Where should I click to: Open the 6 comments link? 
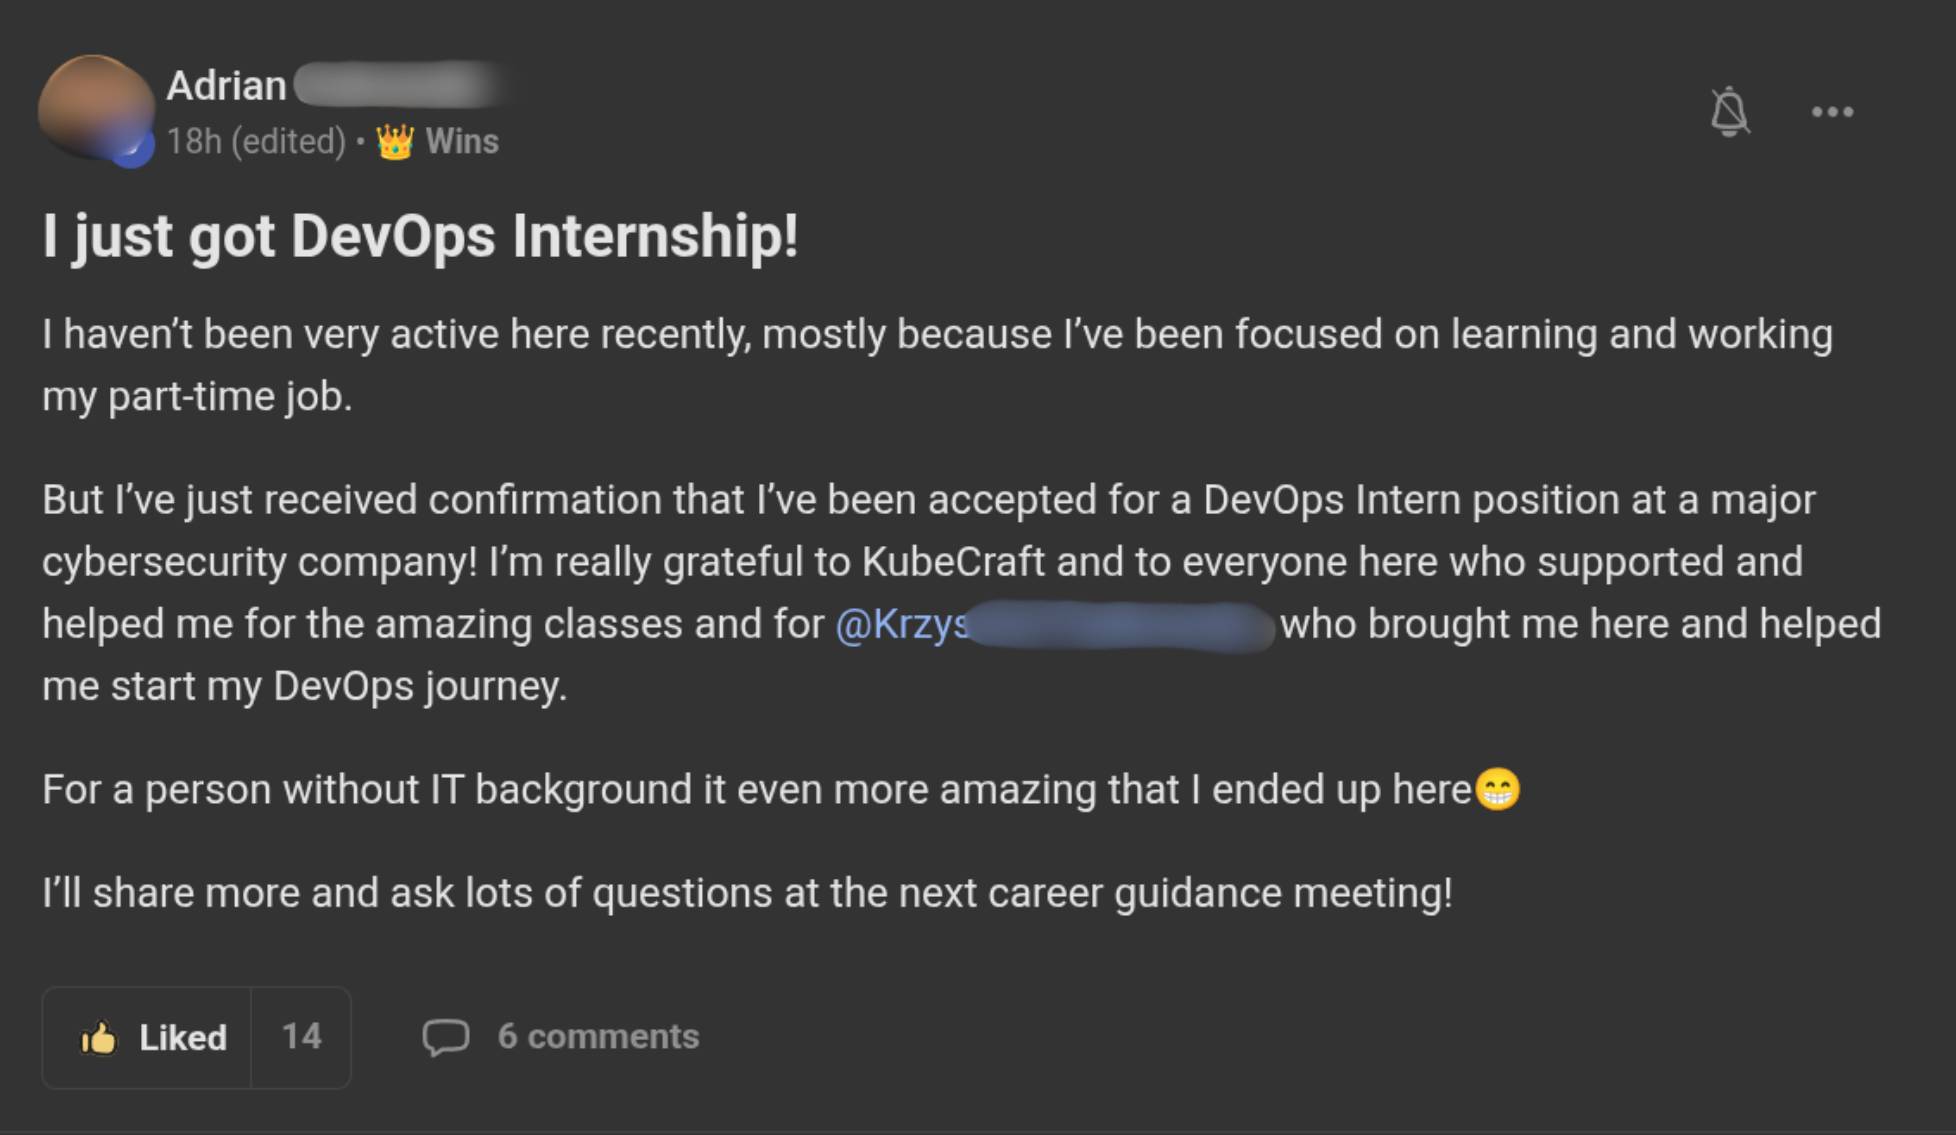pos(598,1037)
